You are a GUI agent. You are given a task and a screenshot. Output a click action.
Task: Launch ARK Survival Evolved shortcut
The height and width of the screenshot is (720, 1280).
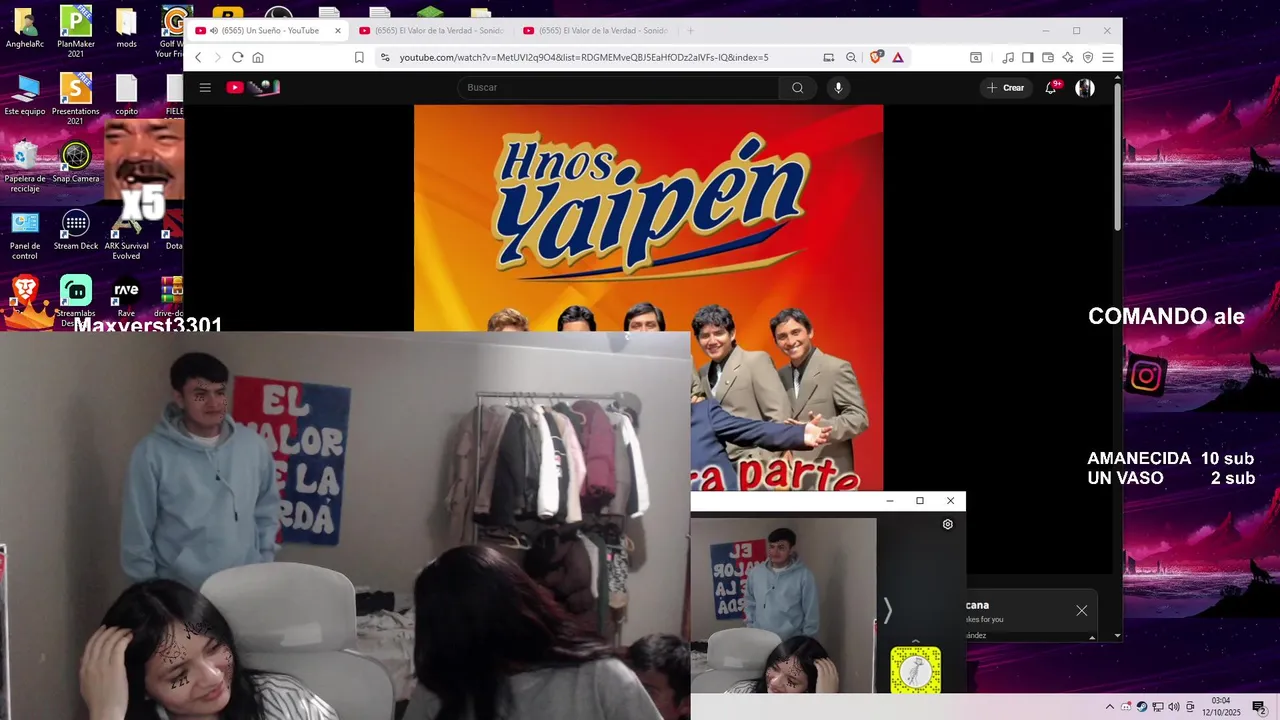[127, 234]
